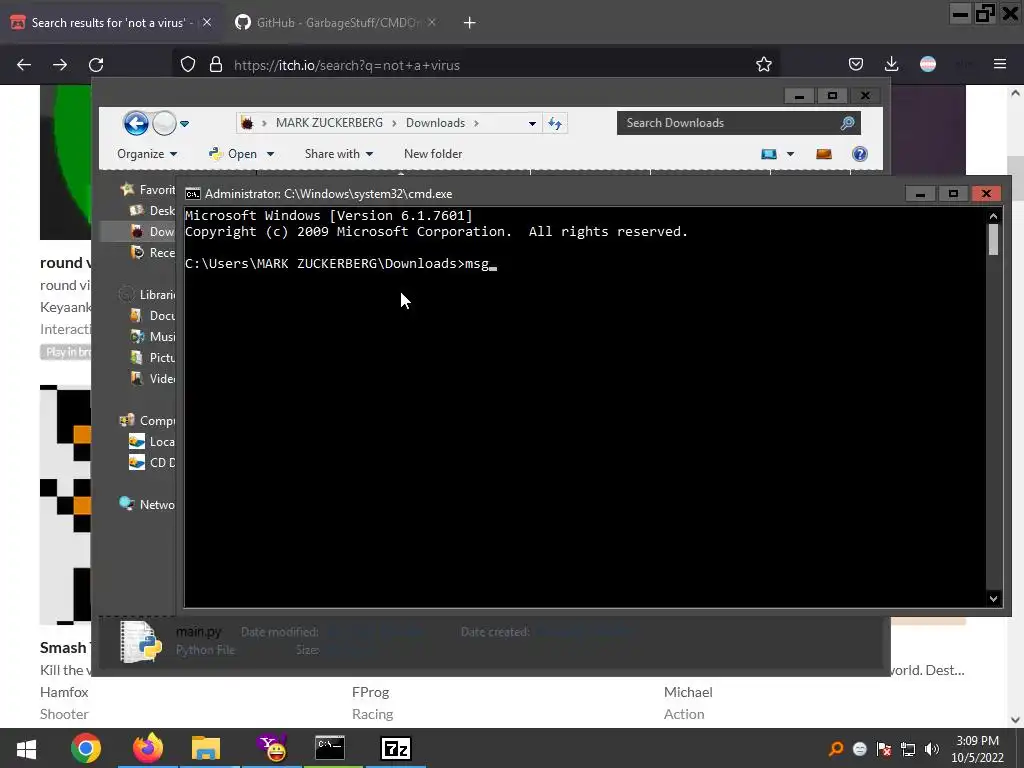Open cmd.exe title bar system icon
Screen dimensions: 1024x768
point(193,194)
